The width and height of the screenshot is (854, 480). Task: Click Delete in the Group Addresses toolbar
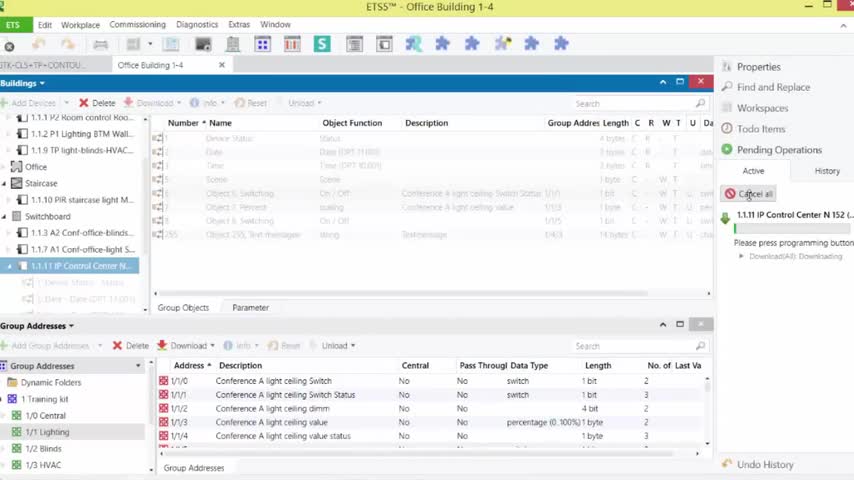coord(130,346)
